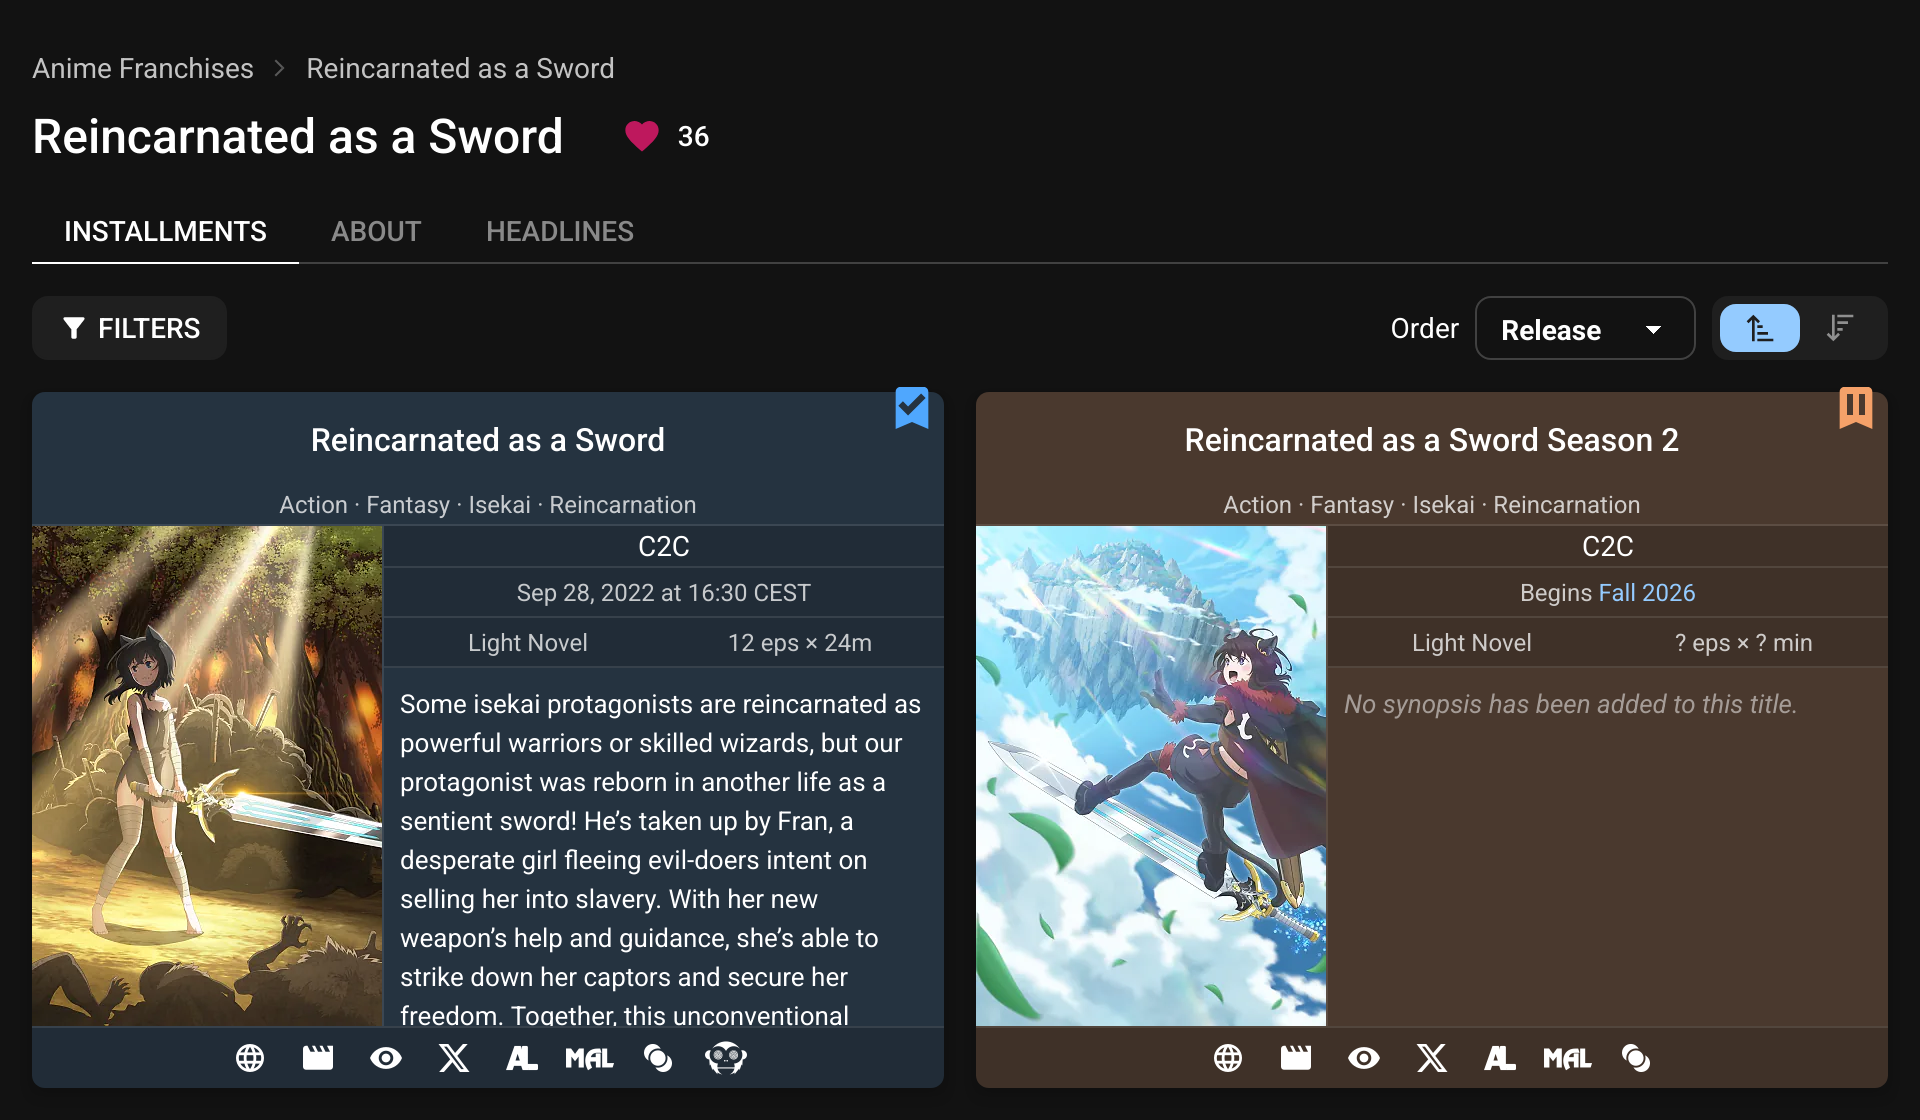Image resolution: width=1920 pixels, height=1120 pixels.
Task: Go to Anime Franchises breadcrumb
Action: click(143, 68)
